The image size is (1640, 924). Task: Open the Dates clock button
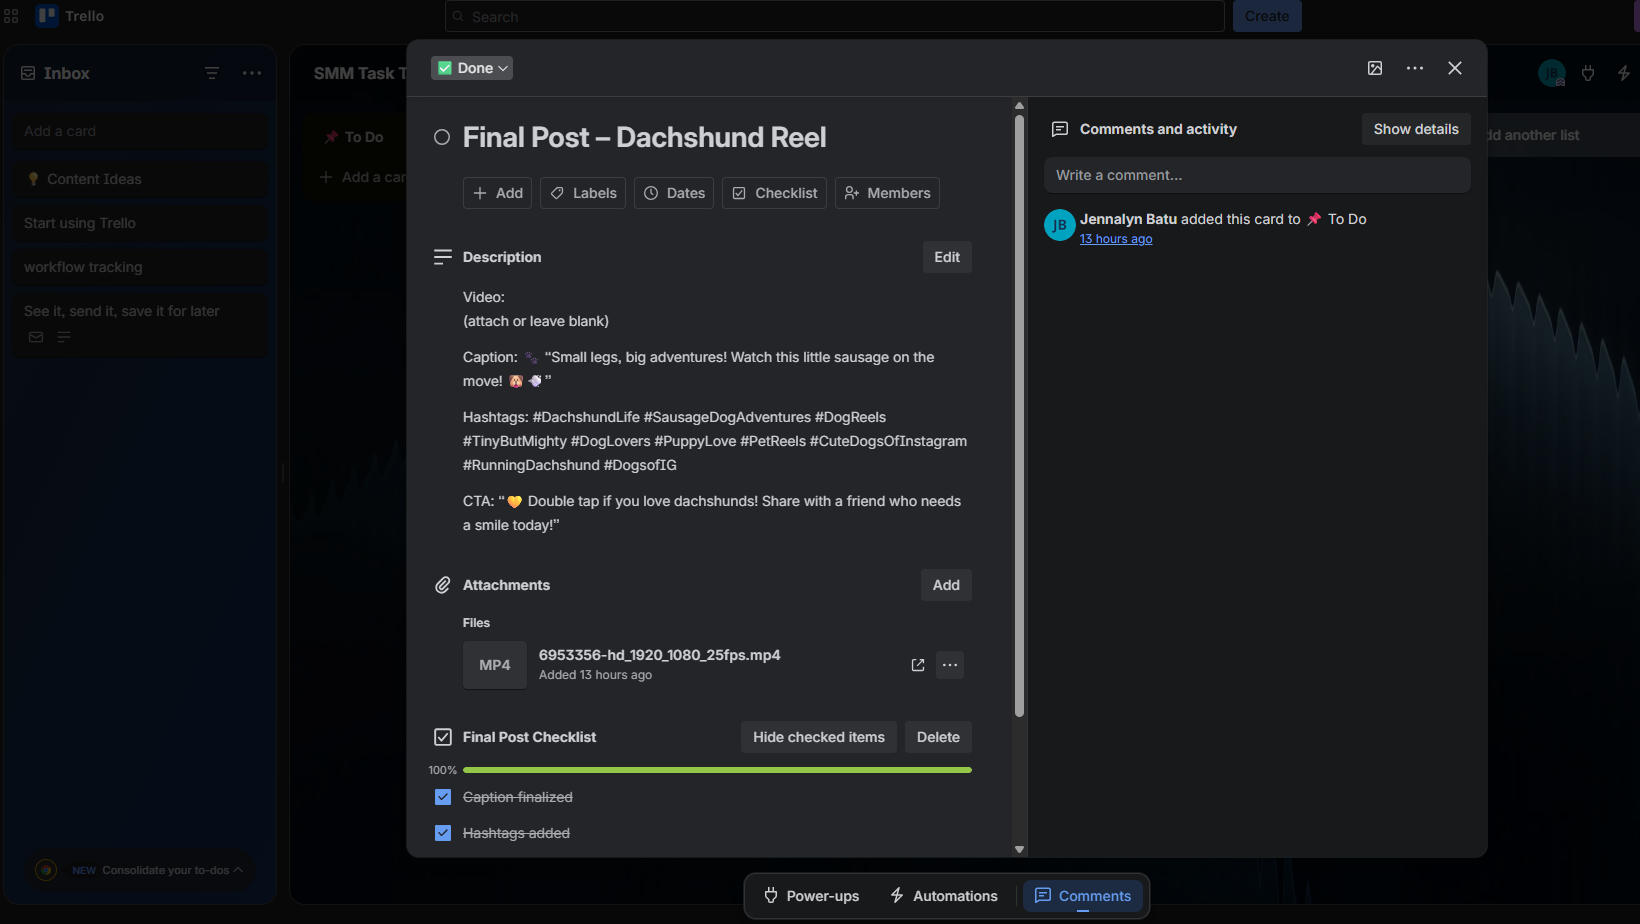(674, 193)
